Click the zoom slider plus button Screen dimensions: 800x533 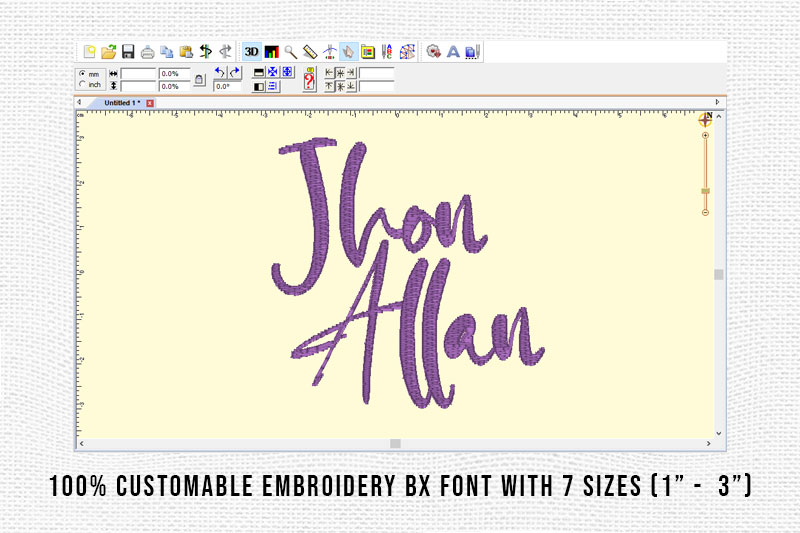(706, 135)
